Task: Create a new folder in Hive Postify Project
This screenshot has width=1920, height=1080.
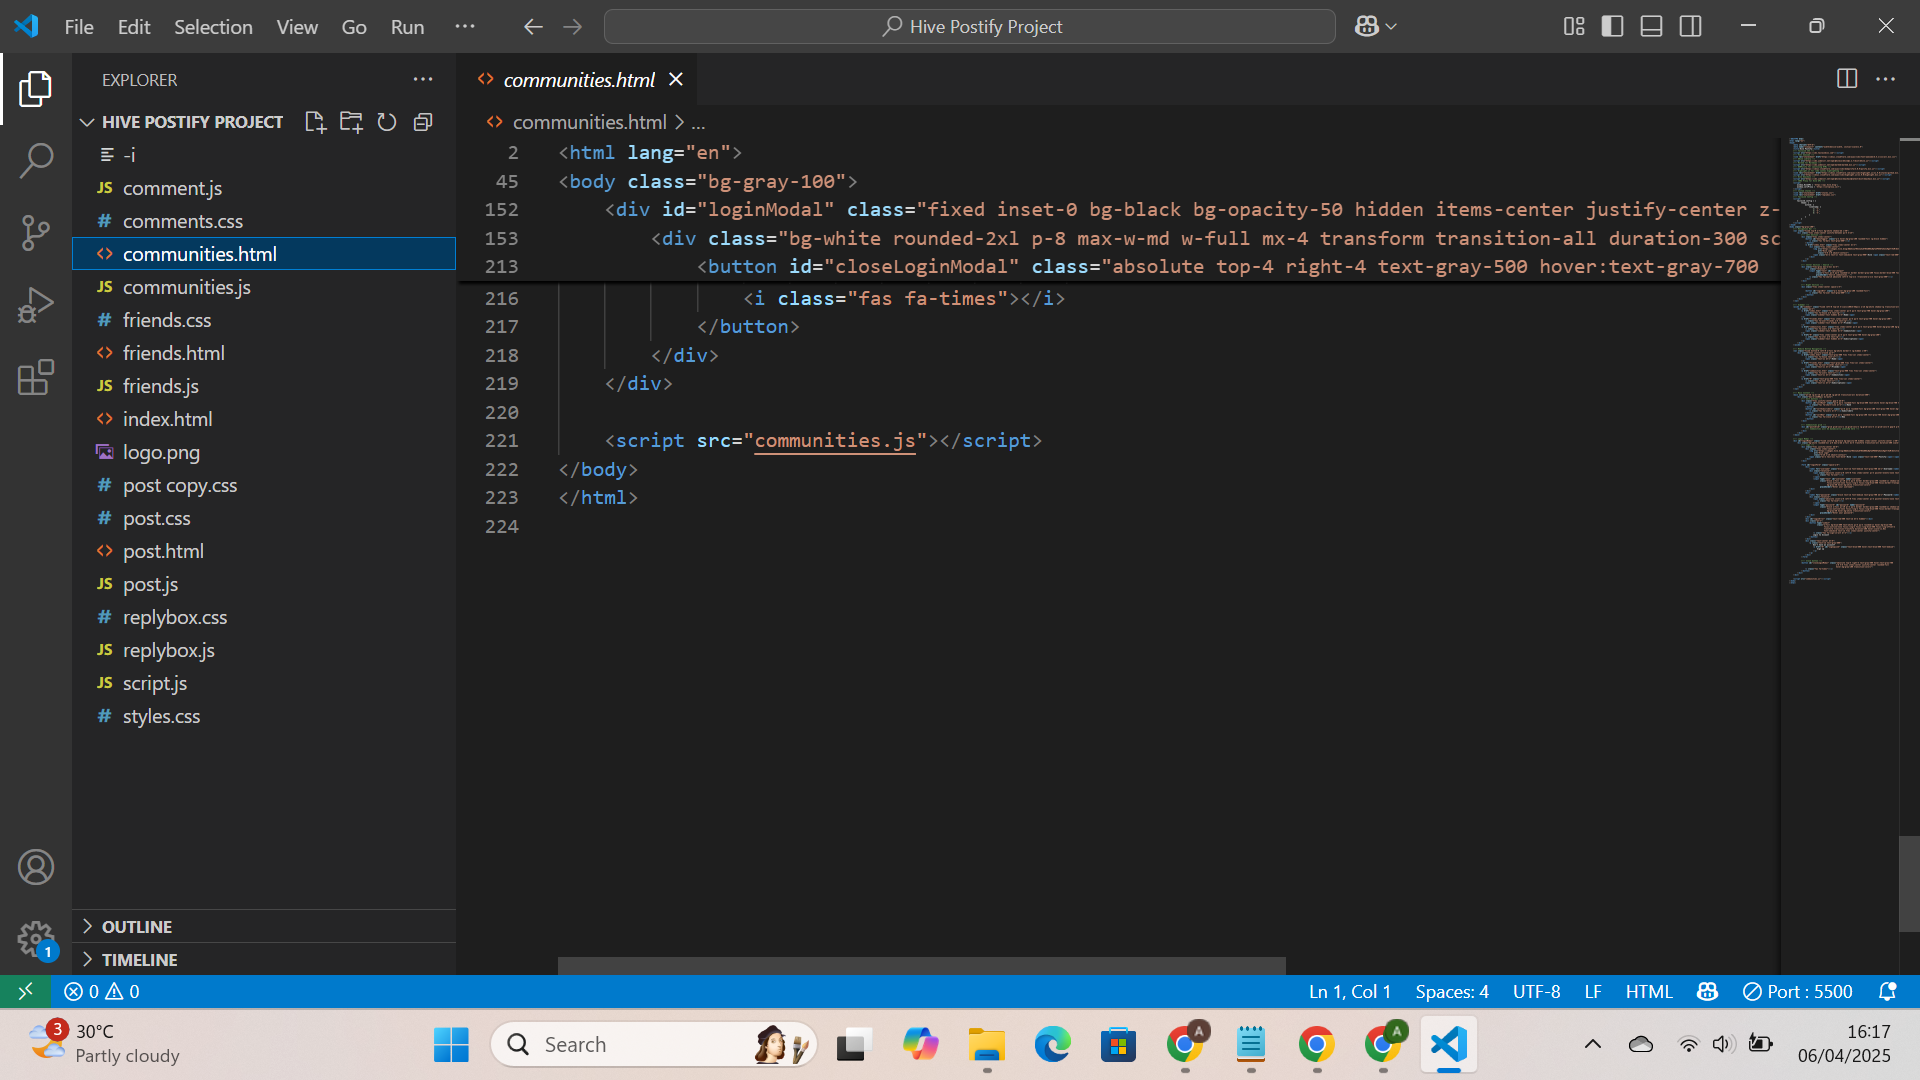Action: coord(351,122)
